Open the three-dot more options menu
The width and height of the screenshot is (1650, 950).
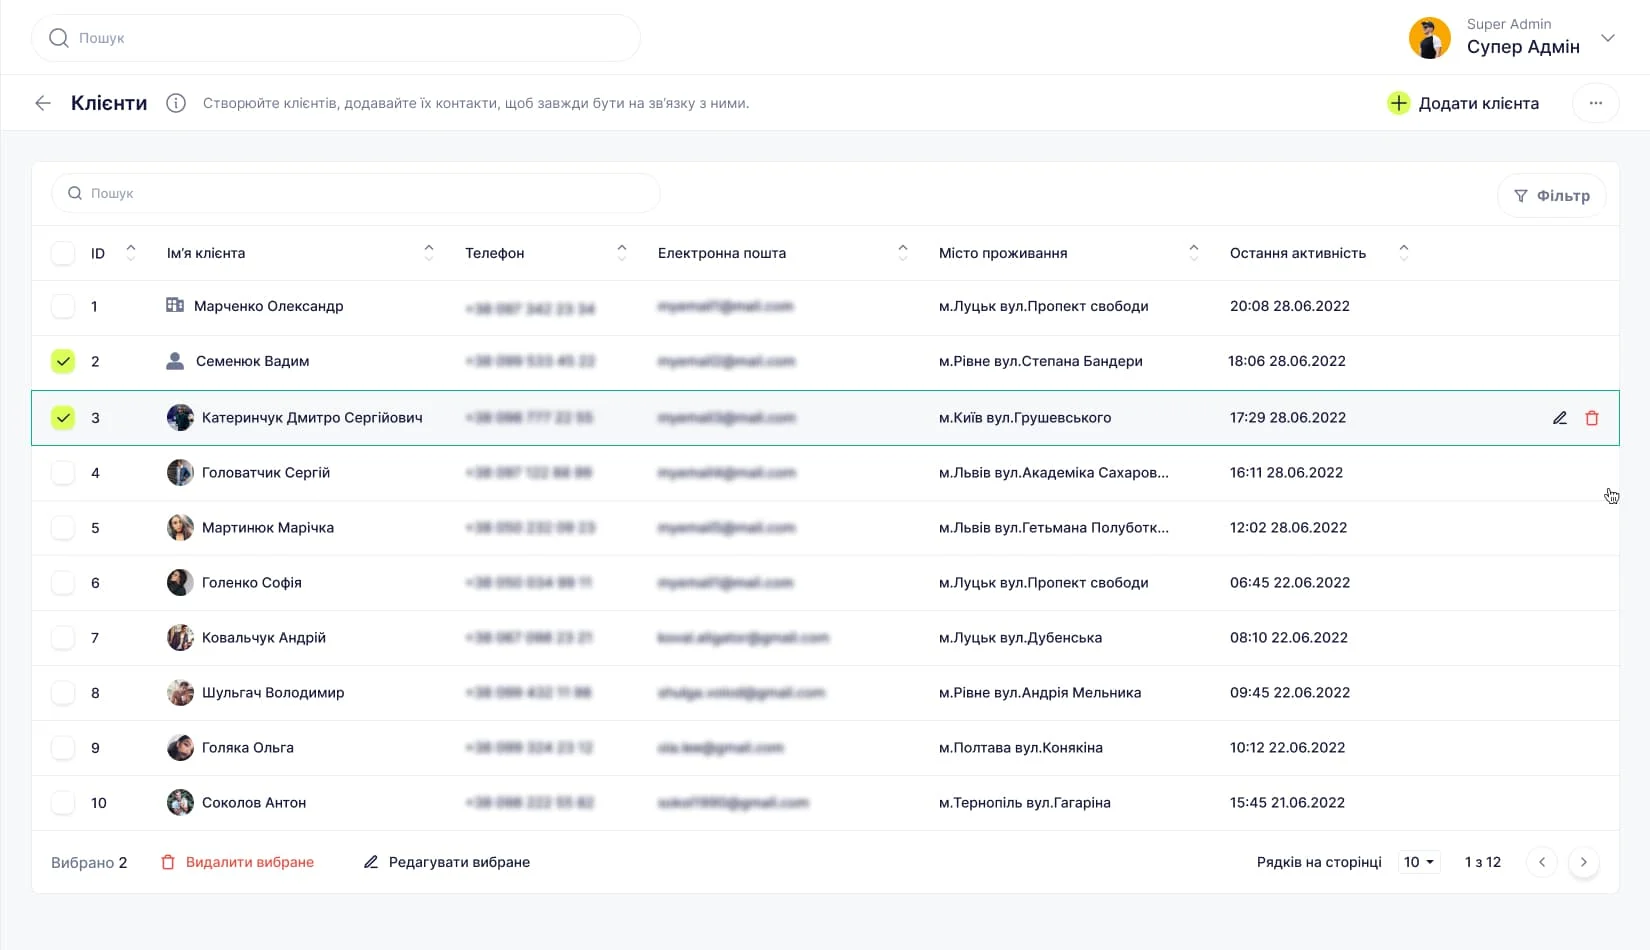(x=1595, y=103)
